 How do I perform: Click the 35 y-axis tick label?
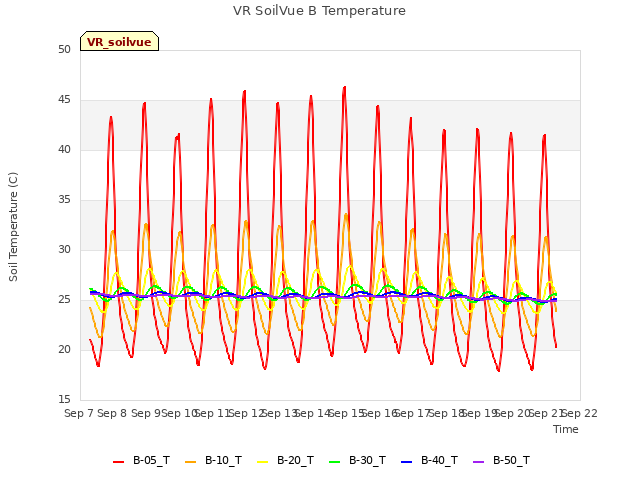coord(64,200)
